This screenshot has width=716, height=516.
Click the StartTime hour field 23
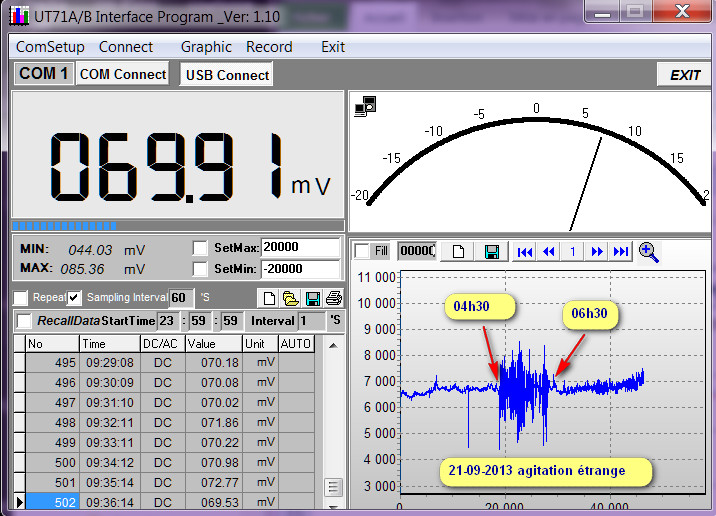pyautogui.click(x=168, y=321)
